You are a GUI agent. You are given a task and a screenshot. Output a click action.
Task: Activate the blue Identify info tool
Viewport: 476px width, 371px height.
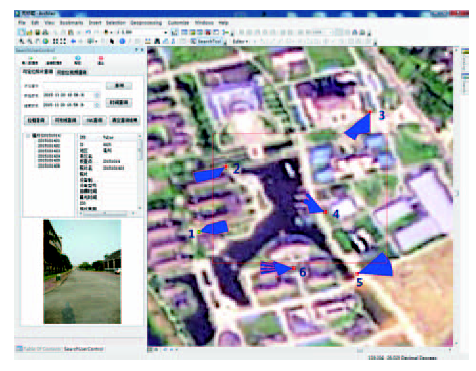coord(122,41)
